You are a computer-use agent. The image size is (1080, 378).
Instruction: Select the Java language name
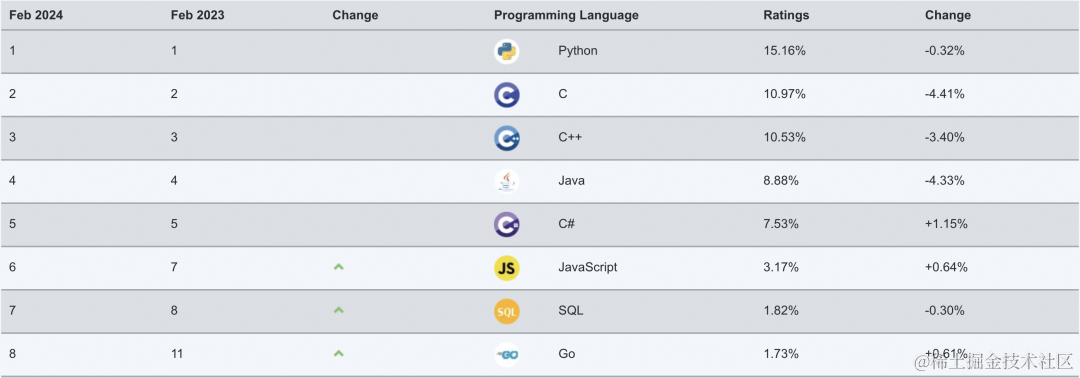pos(571,180)
